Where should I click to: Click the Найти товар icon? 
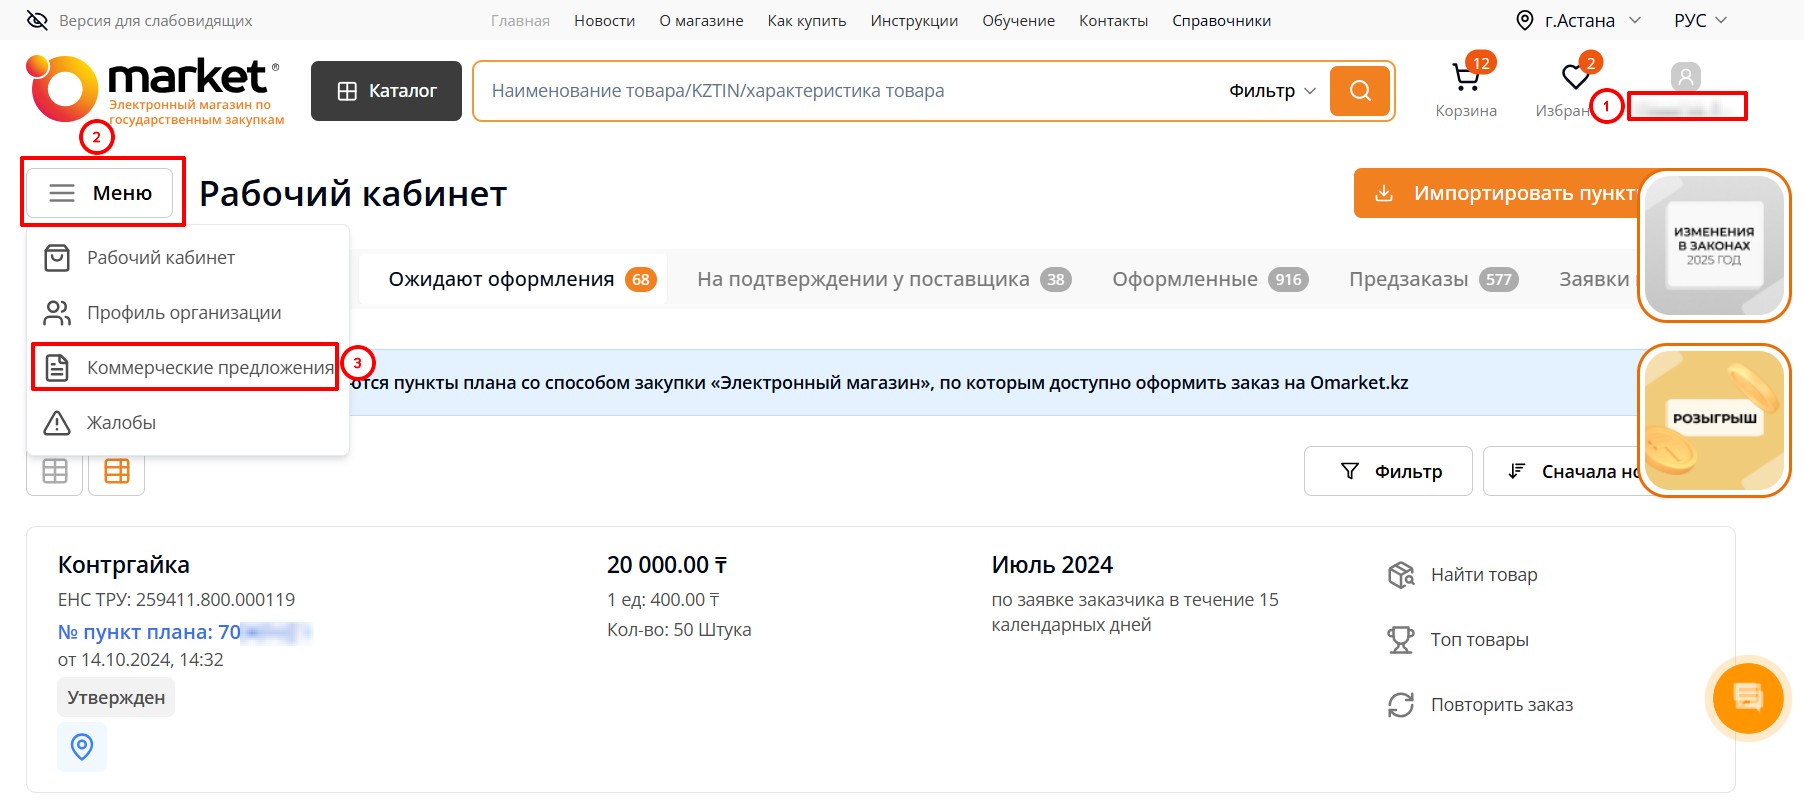tap(1401, 575)
